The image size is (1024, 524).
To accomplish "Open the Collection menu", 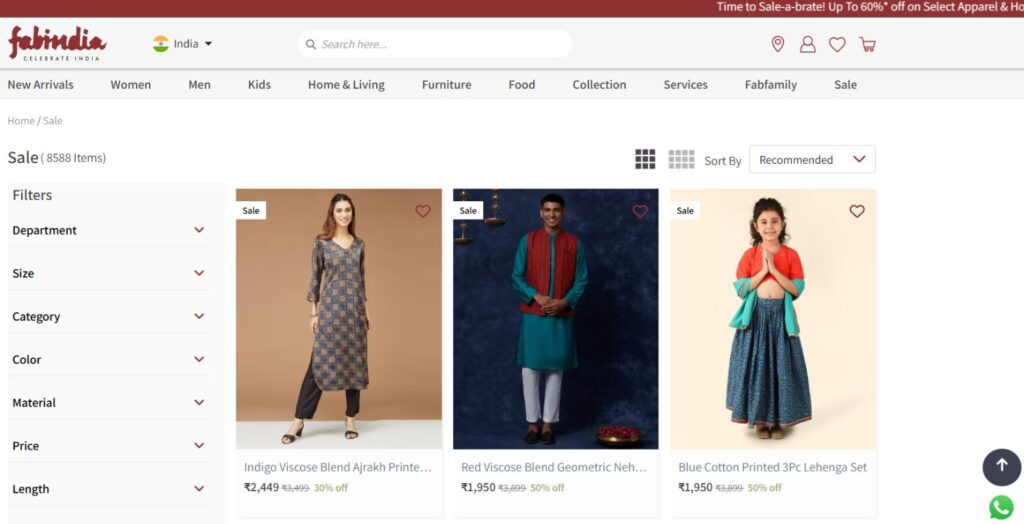I will point(600,84).
